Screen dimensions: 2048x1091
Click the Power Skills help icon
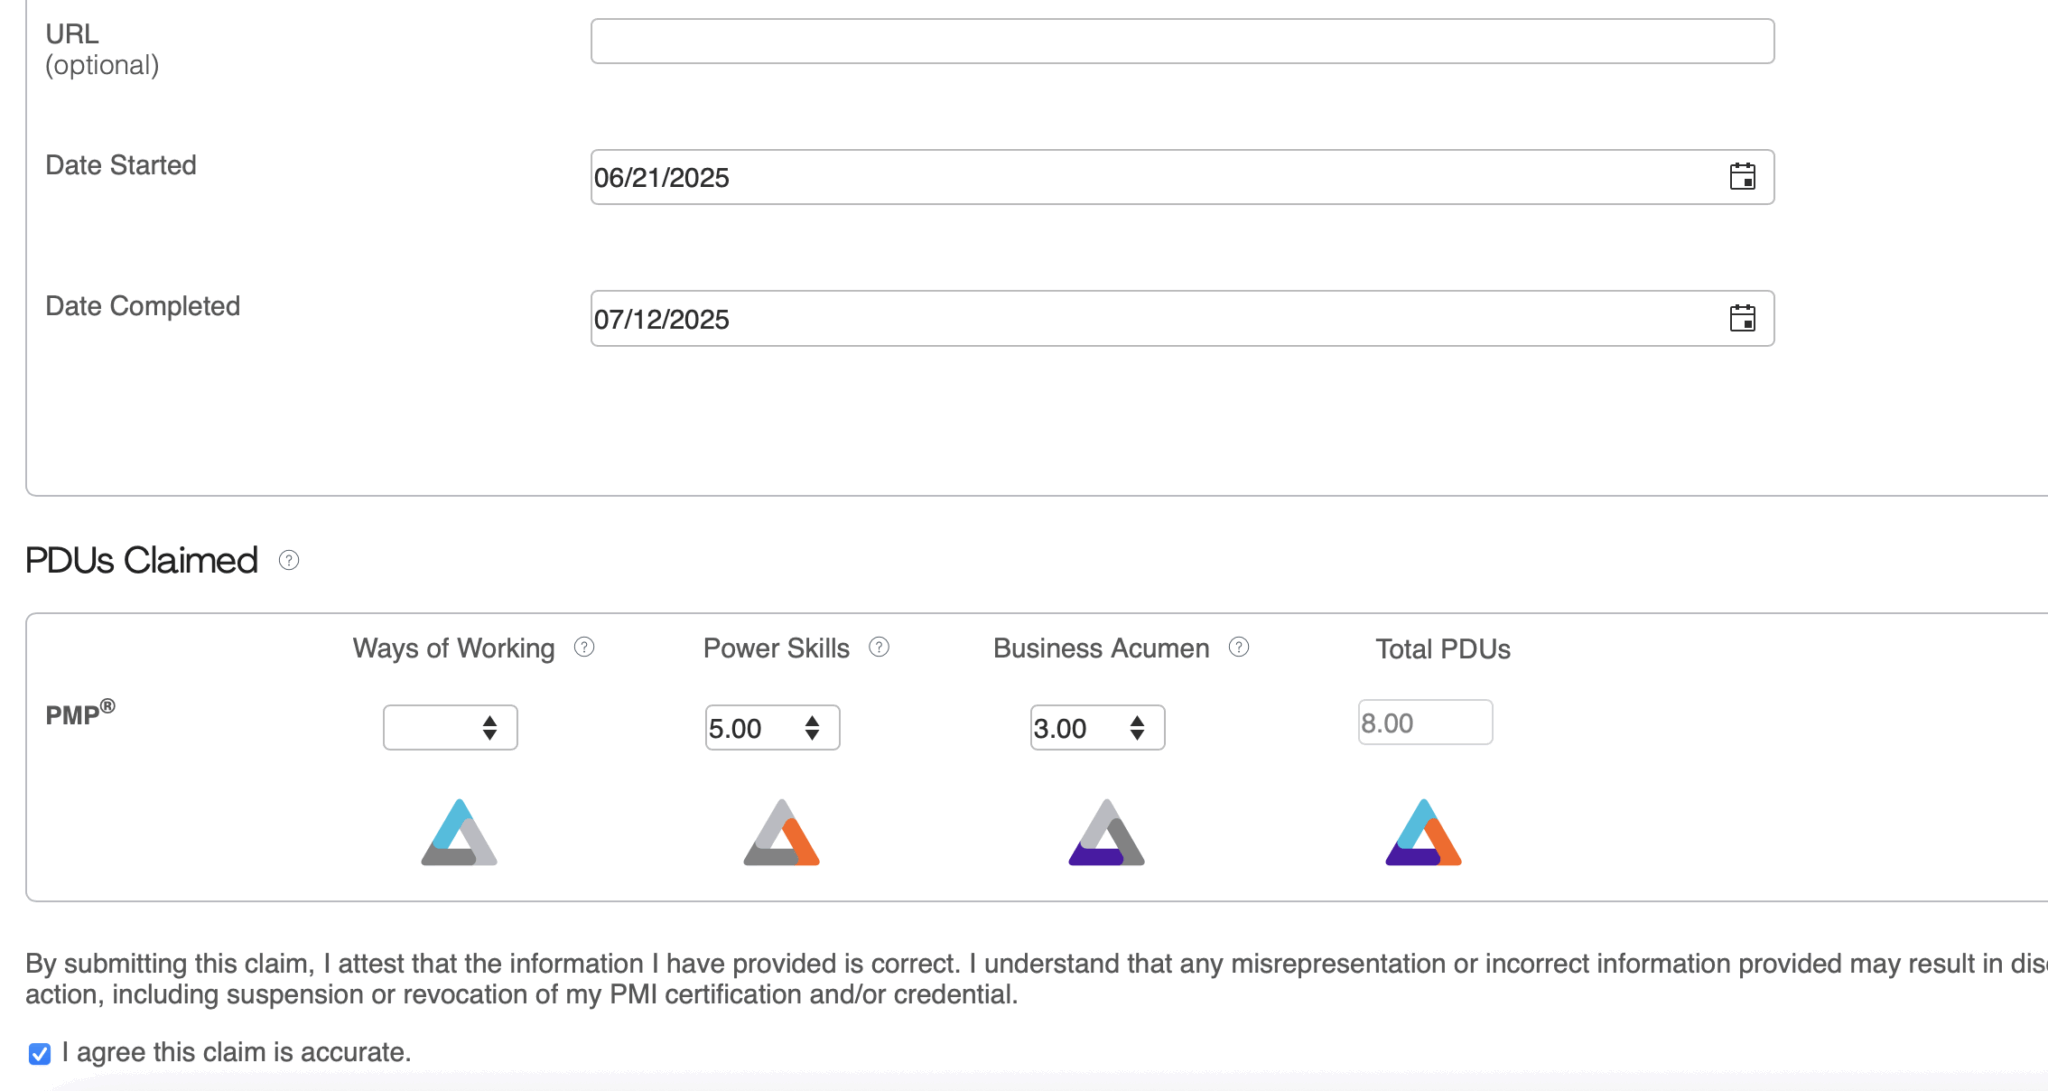(x=879, y=647)
